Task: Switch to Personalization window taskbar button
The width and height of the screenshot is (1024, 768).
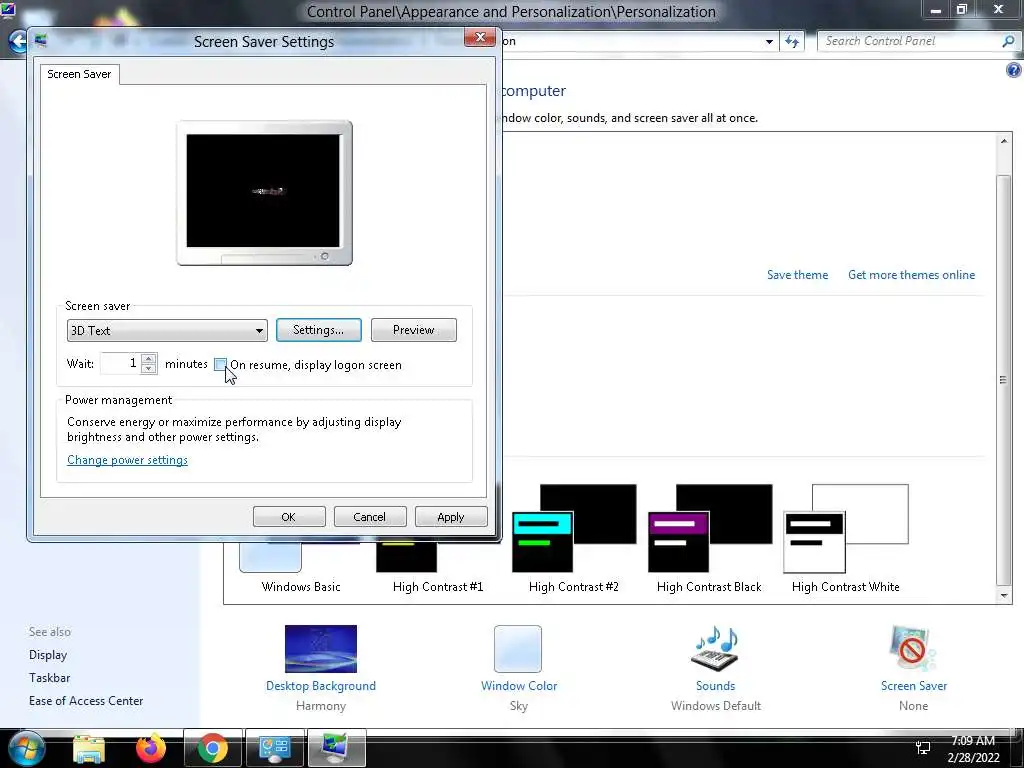Action: [336, 748]
